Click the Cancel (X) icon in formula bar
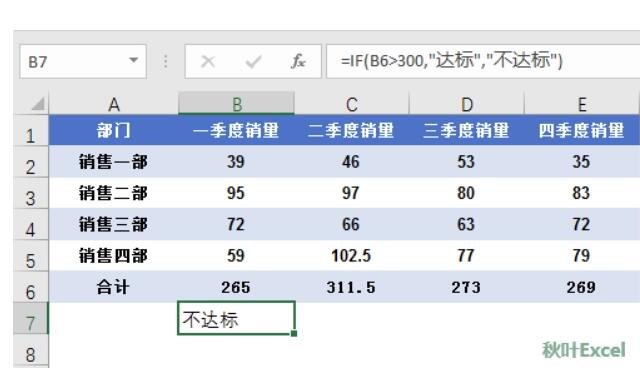 208,62
